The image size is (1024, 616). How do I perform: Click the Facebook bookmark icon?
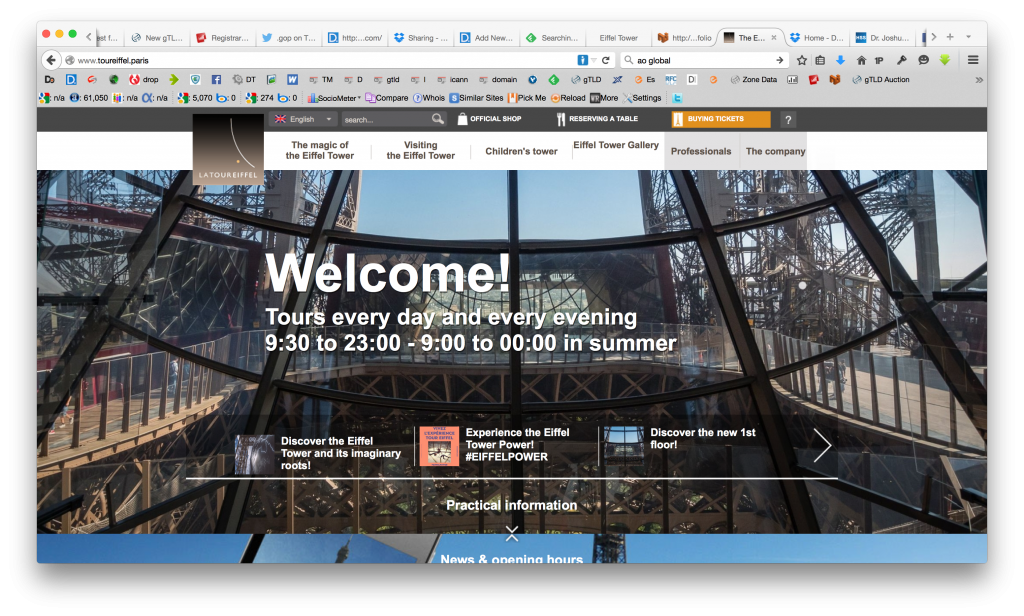(216, 80)
